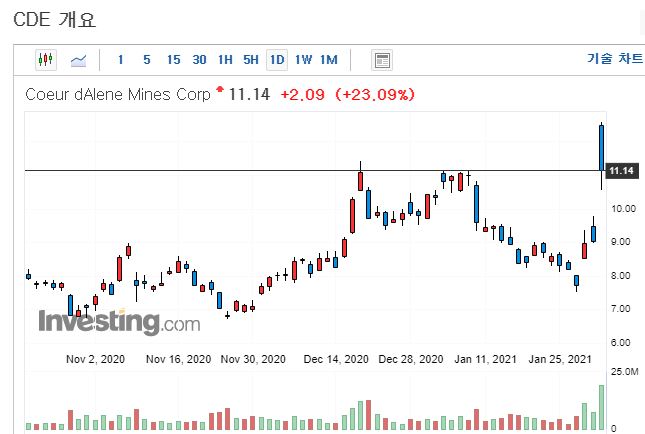Screen dimensions: 645x434
Task: Click the 25.0M volume axis label
Action: [625, 372]
